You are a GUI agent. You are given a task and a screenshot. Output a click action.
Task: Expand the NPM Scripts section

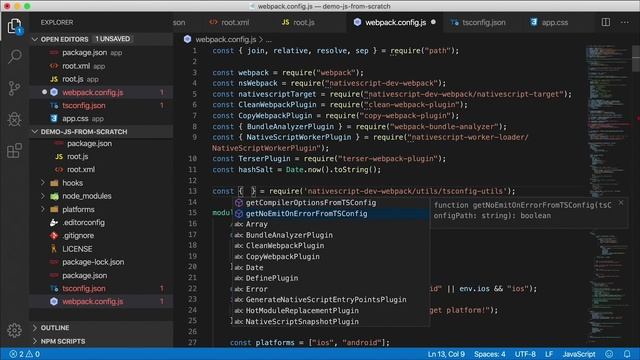pos(35,341)
